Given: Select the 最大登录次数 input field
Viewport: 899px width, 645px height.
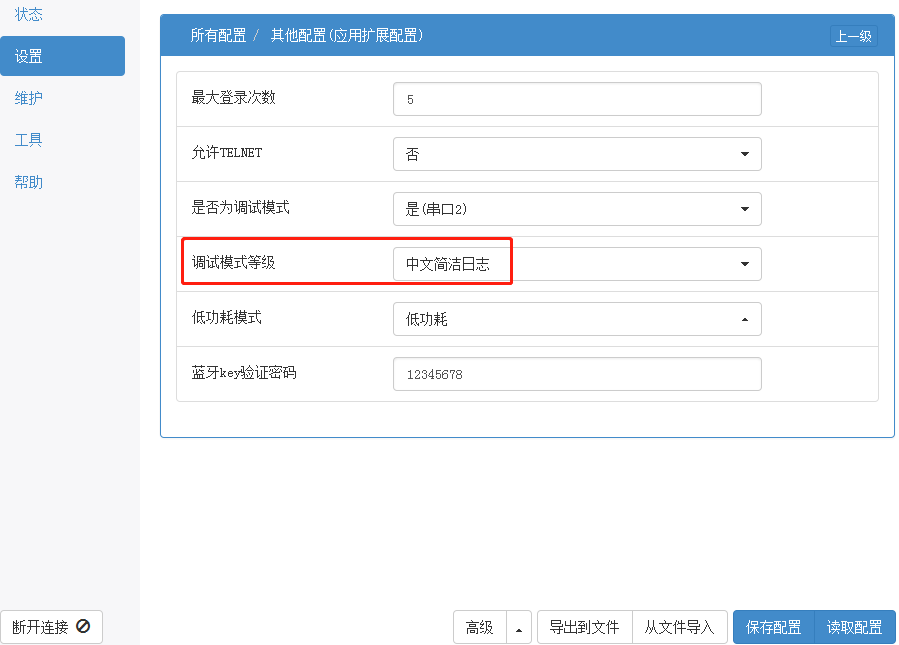Looking at the screenshot, I should 577,99.
